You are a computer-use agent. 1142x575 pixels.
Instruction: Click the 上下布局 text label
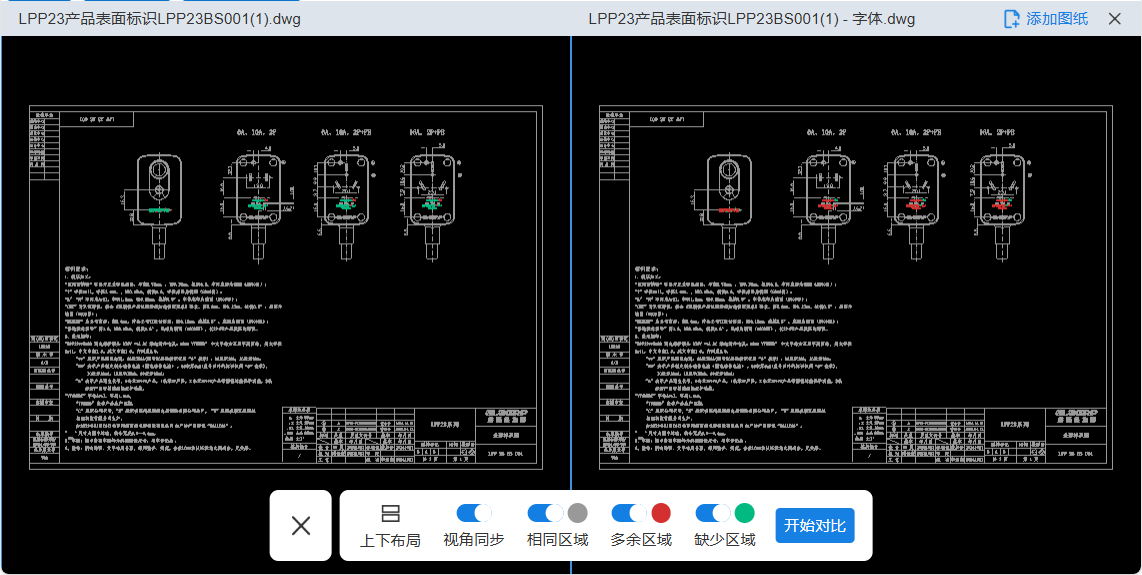(390, 540)
